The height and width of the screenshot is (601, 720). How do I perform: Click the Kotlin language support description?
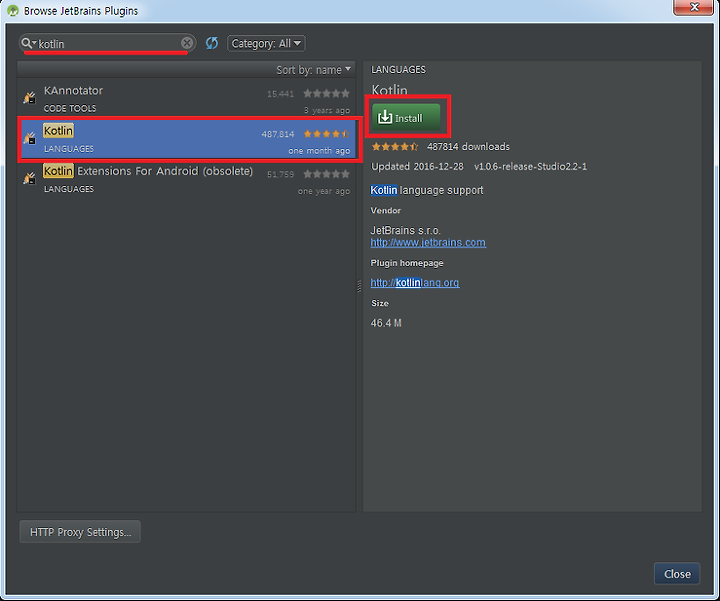tap(427, 190)
